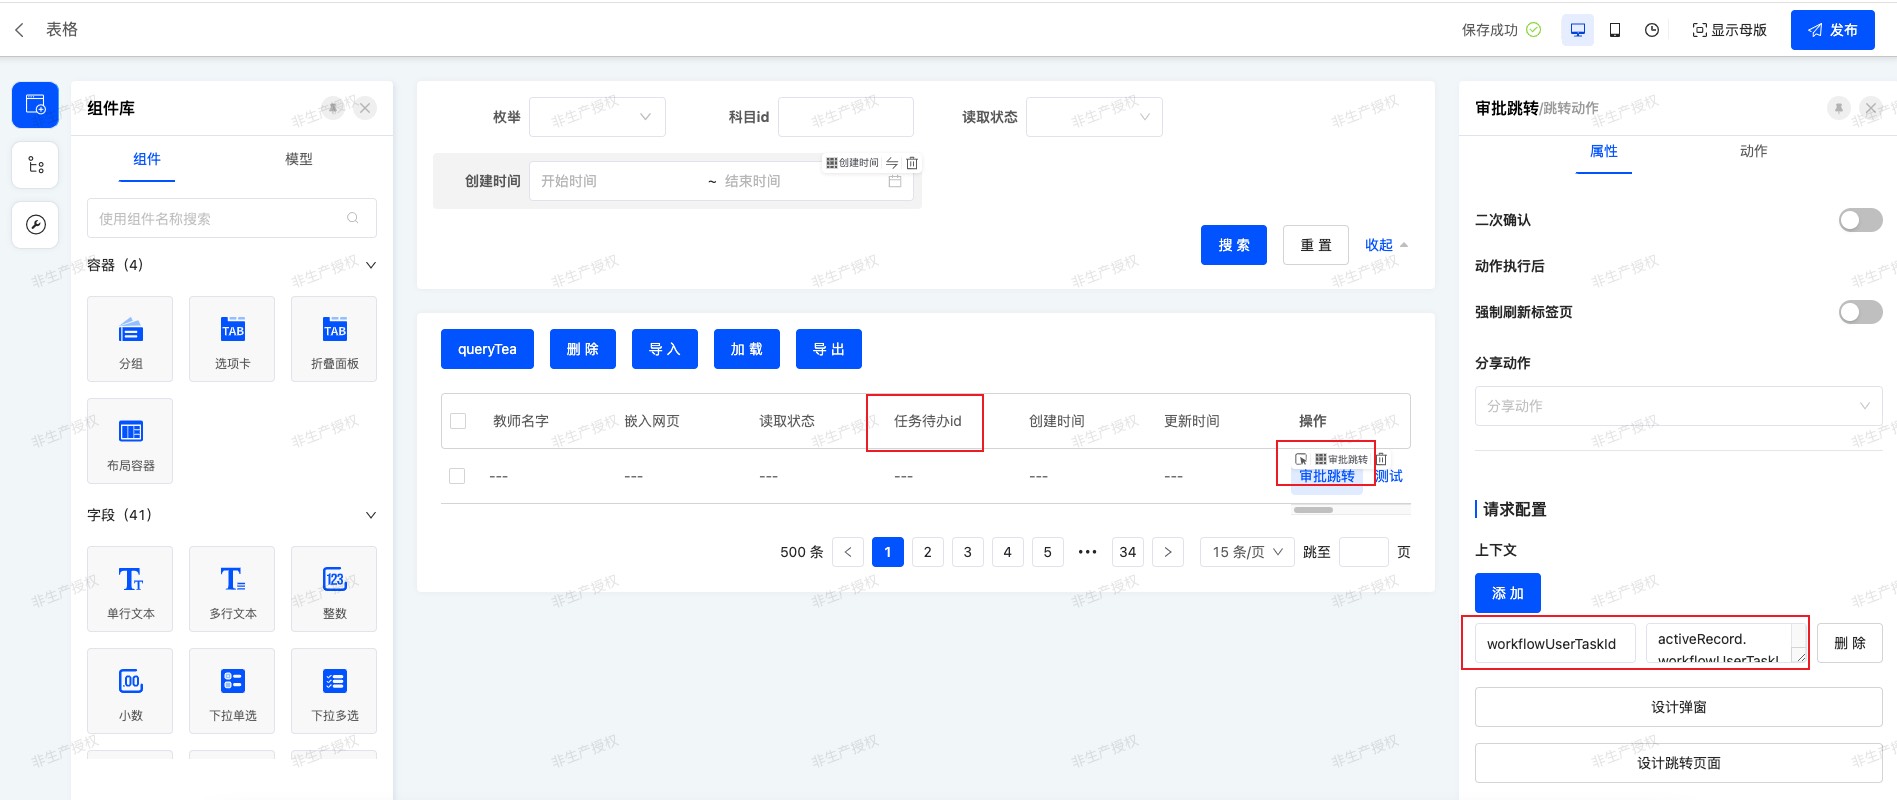Click the select-parent cursor icon above 审批跳转
This screenshot has height=800, width=1897.
[x=1301, y=459]
